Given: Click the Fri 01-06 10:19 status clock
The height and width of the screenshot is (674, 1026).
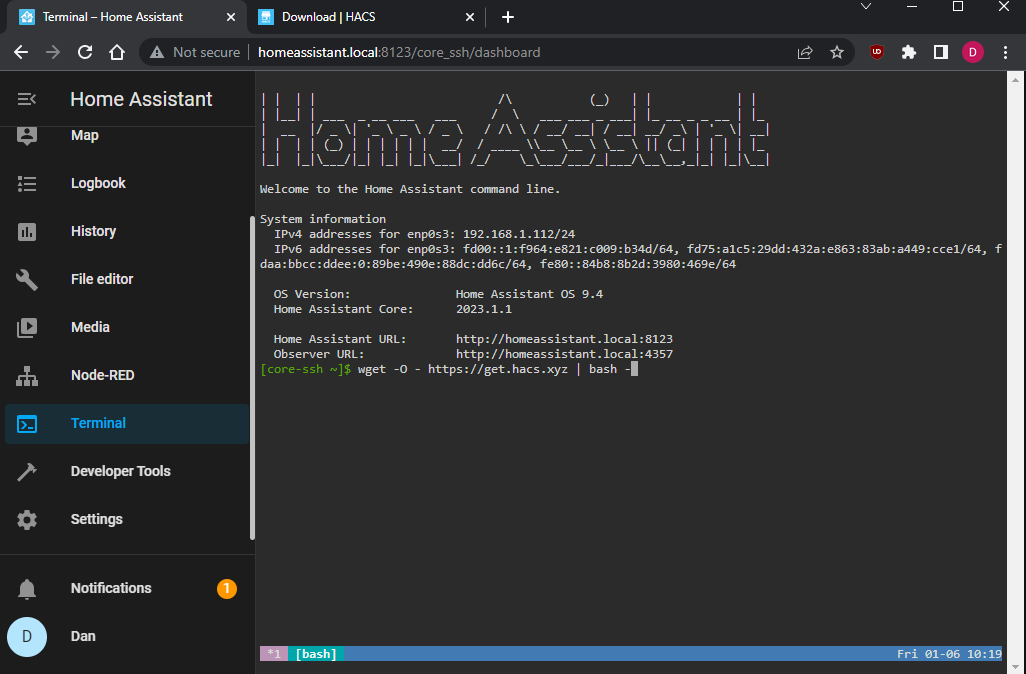Looking at the screenshot, I should click(949, 654).
